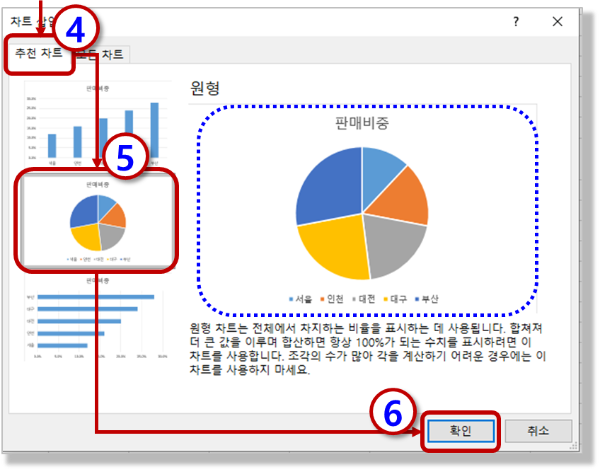The image size is (600, 470).
Task: Click the 부산 legend entry
Action: (427, 299)
